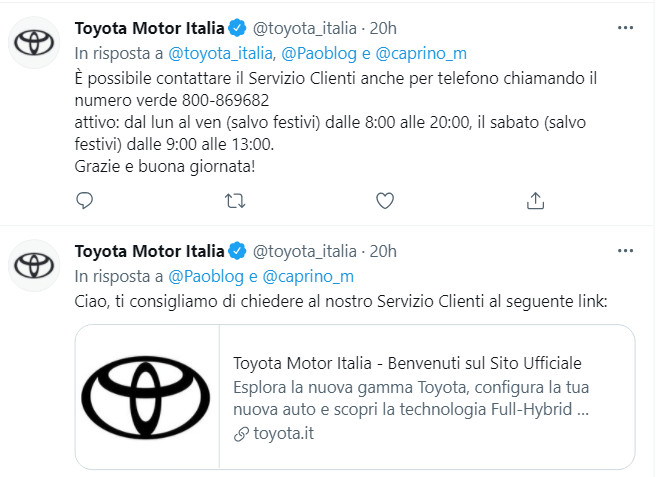Open Toyota profile avatar on first tweet

(x=35, y=42)
